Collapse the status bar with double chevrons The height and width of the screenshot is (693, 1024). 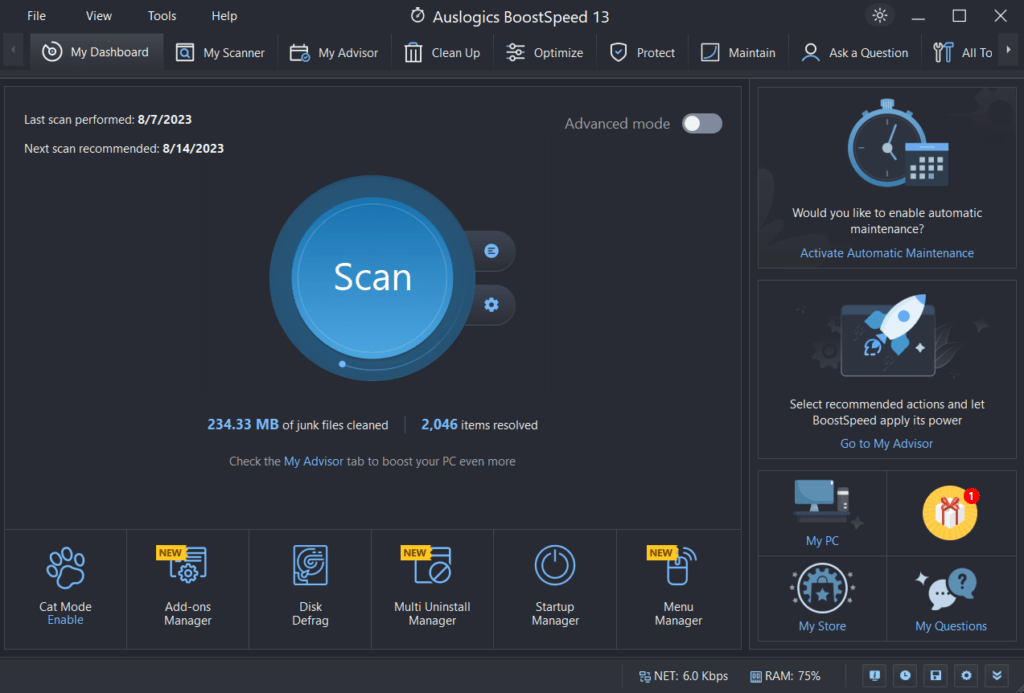click(x=996, y=675)
